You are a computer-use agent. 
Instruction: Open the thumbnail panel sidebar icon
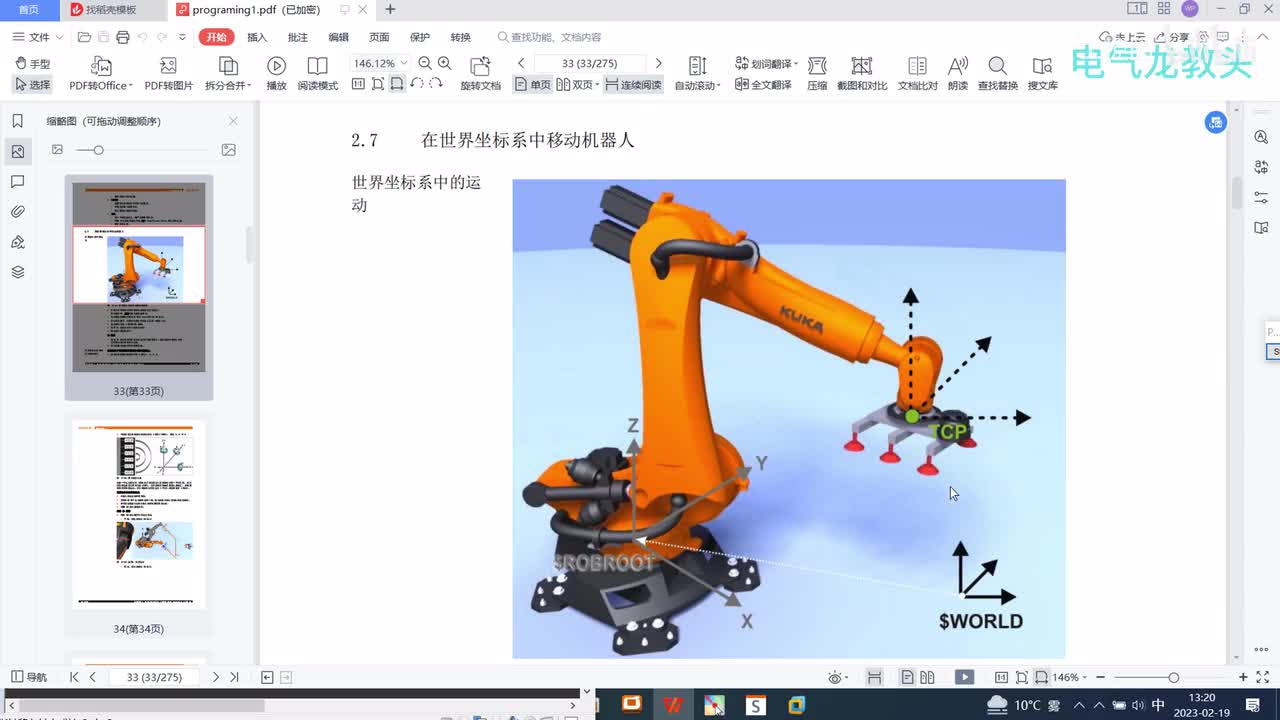tap(17, 152)
